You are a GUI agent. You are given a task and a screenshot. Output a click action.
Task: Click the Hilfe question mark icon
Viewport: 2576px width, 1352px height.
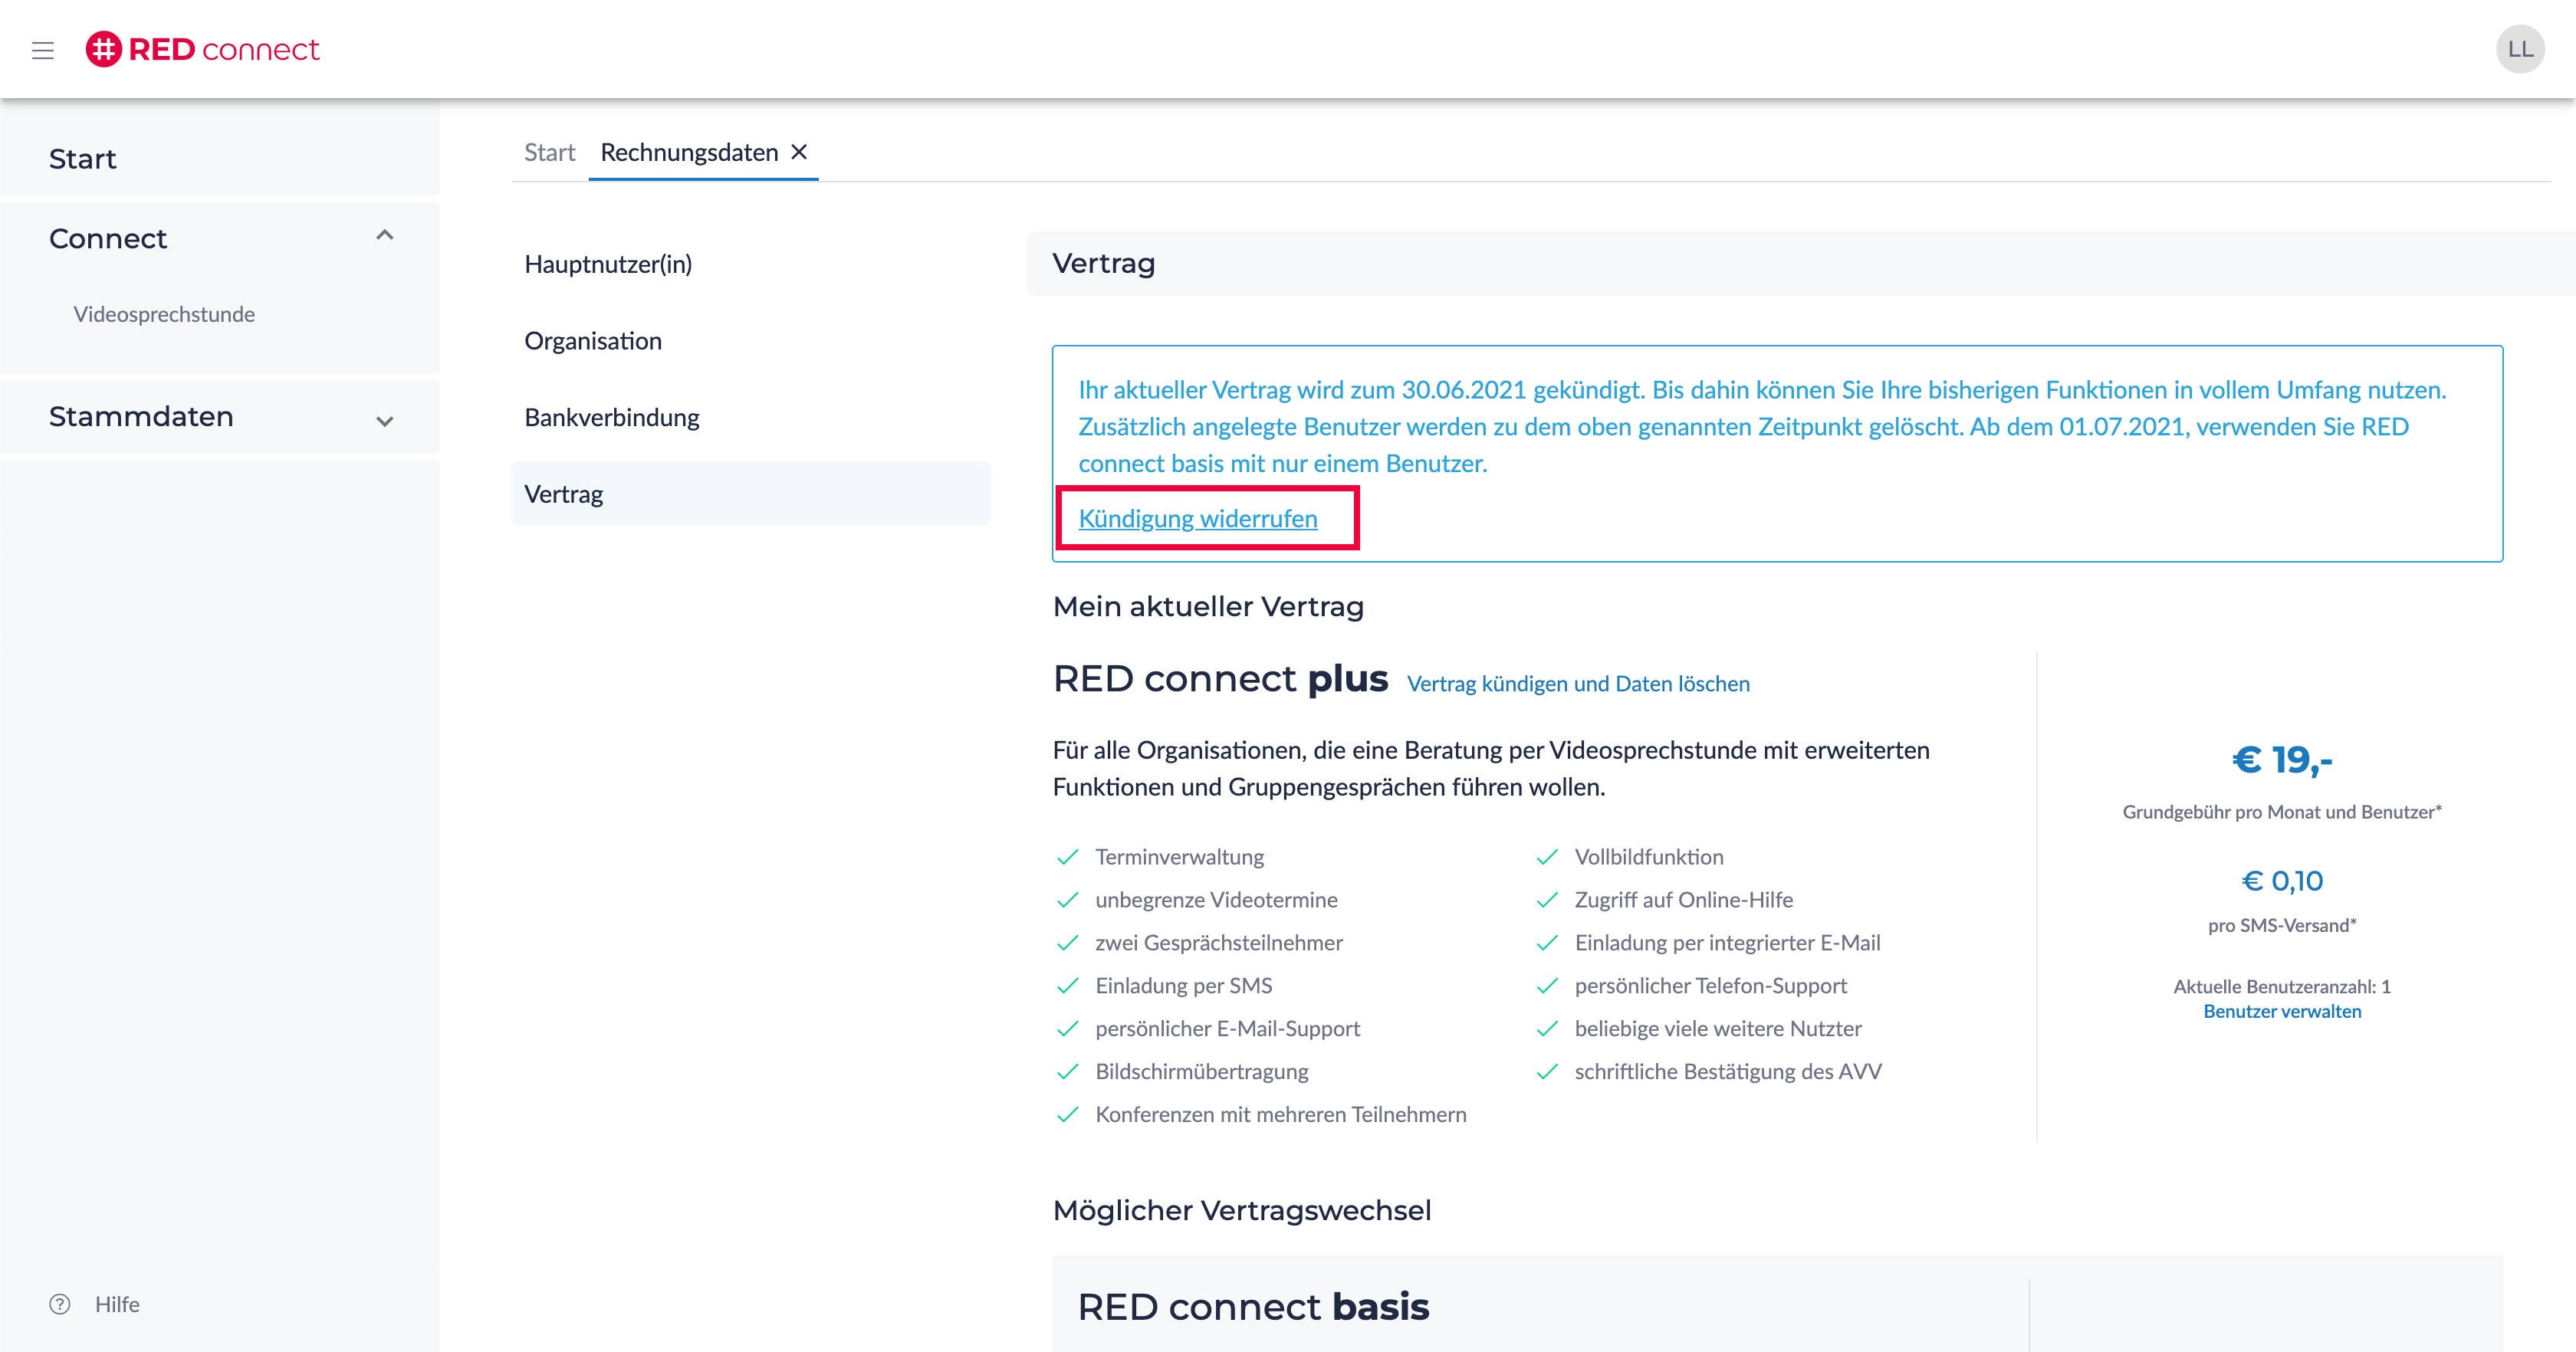tap(60, 1304)
